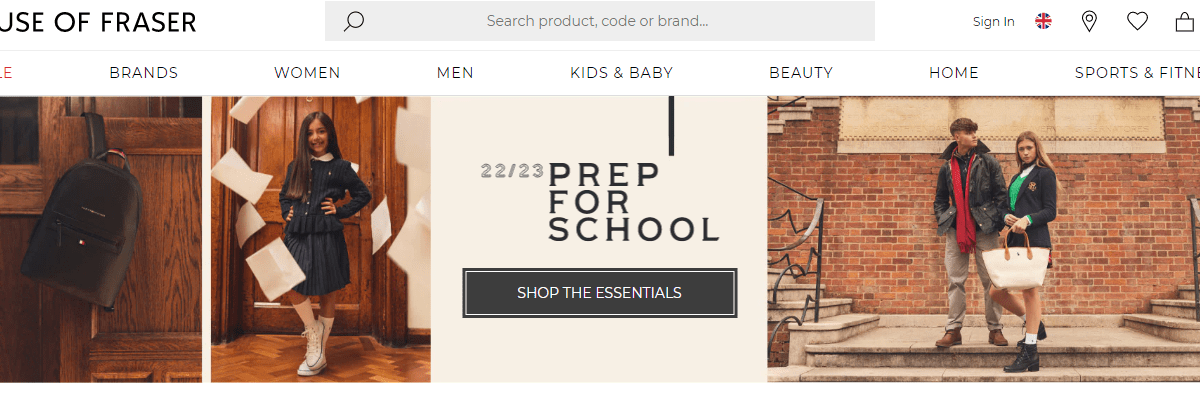Open the Brands menu
Screen dimensions: 1200x401
(143, 73)
